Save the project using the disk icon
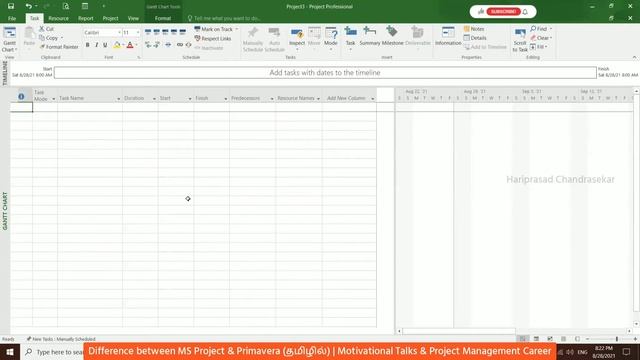 click(11, 6)
